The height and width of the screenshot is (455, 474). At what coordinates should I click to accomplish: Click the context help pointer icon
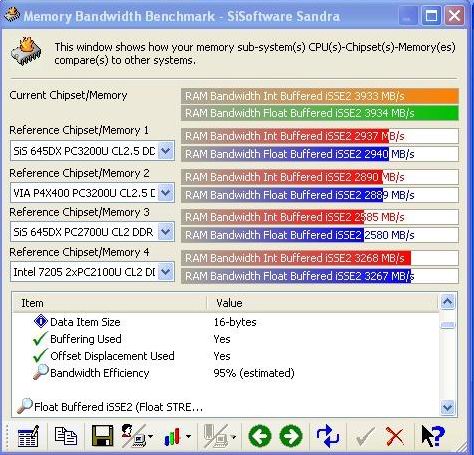432,436
